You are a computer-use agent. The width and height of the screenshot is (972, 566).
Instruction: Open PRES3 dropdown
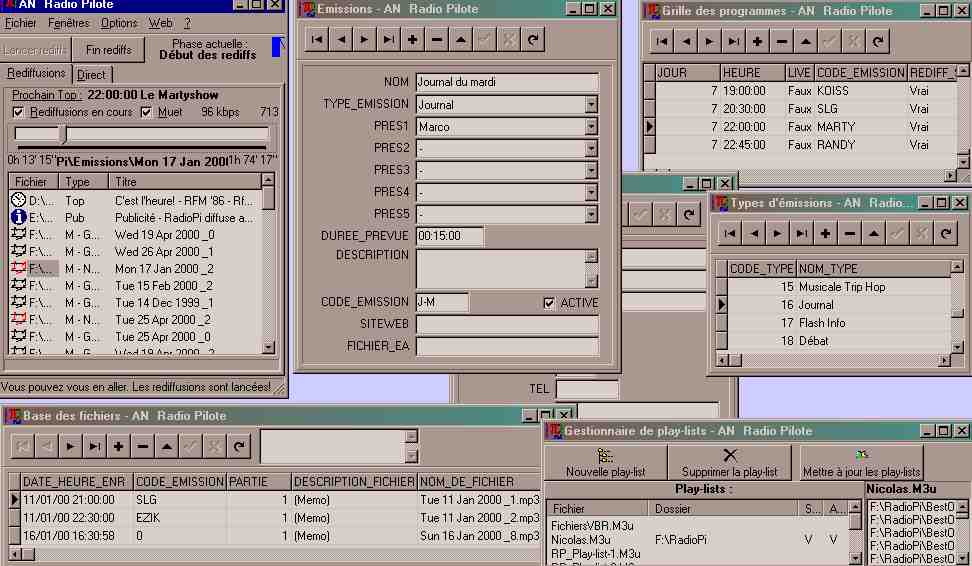591,170
